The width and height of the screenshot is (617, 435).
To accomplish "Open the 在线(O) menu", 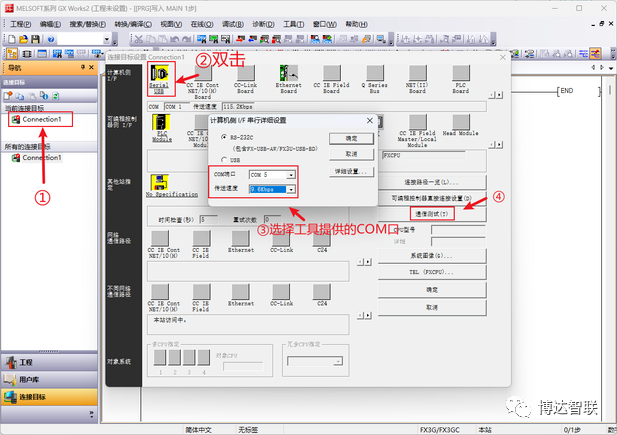I will click(202, 24).
